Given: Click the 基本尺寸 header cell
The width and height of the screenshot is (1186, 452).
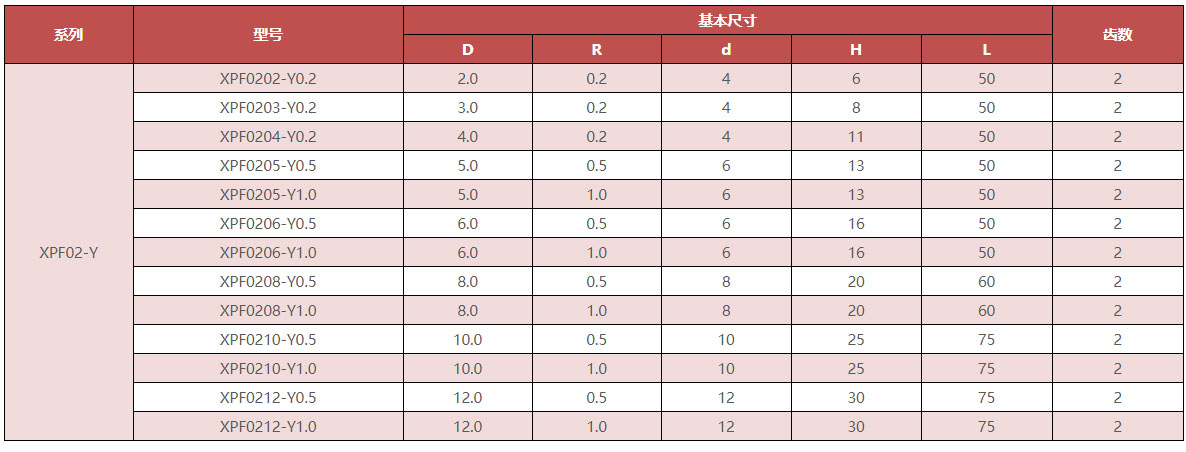Looking at the screenshot, I should tap(727, 20).
